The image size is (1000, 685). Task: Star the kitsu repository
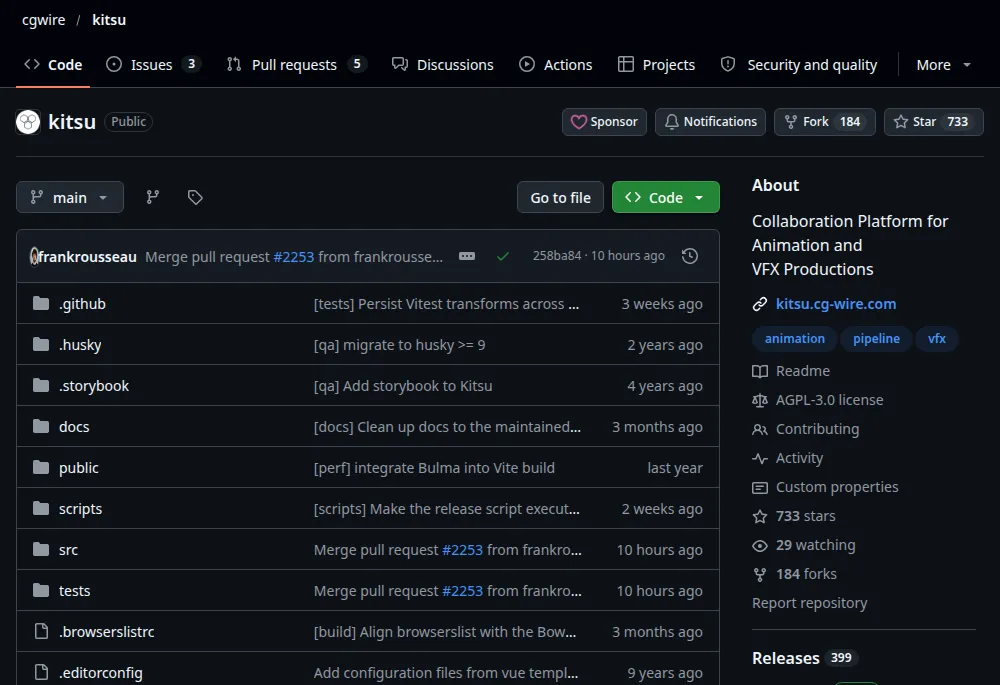click(934, 122)
